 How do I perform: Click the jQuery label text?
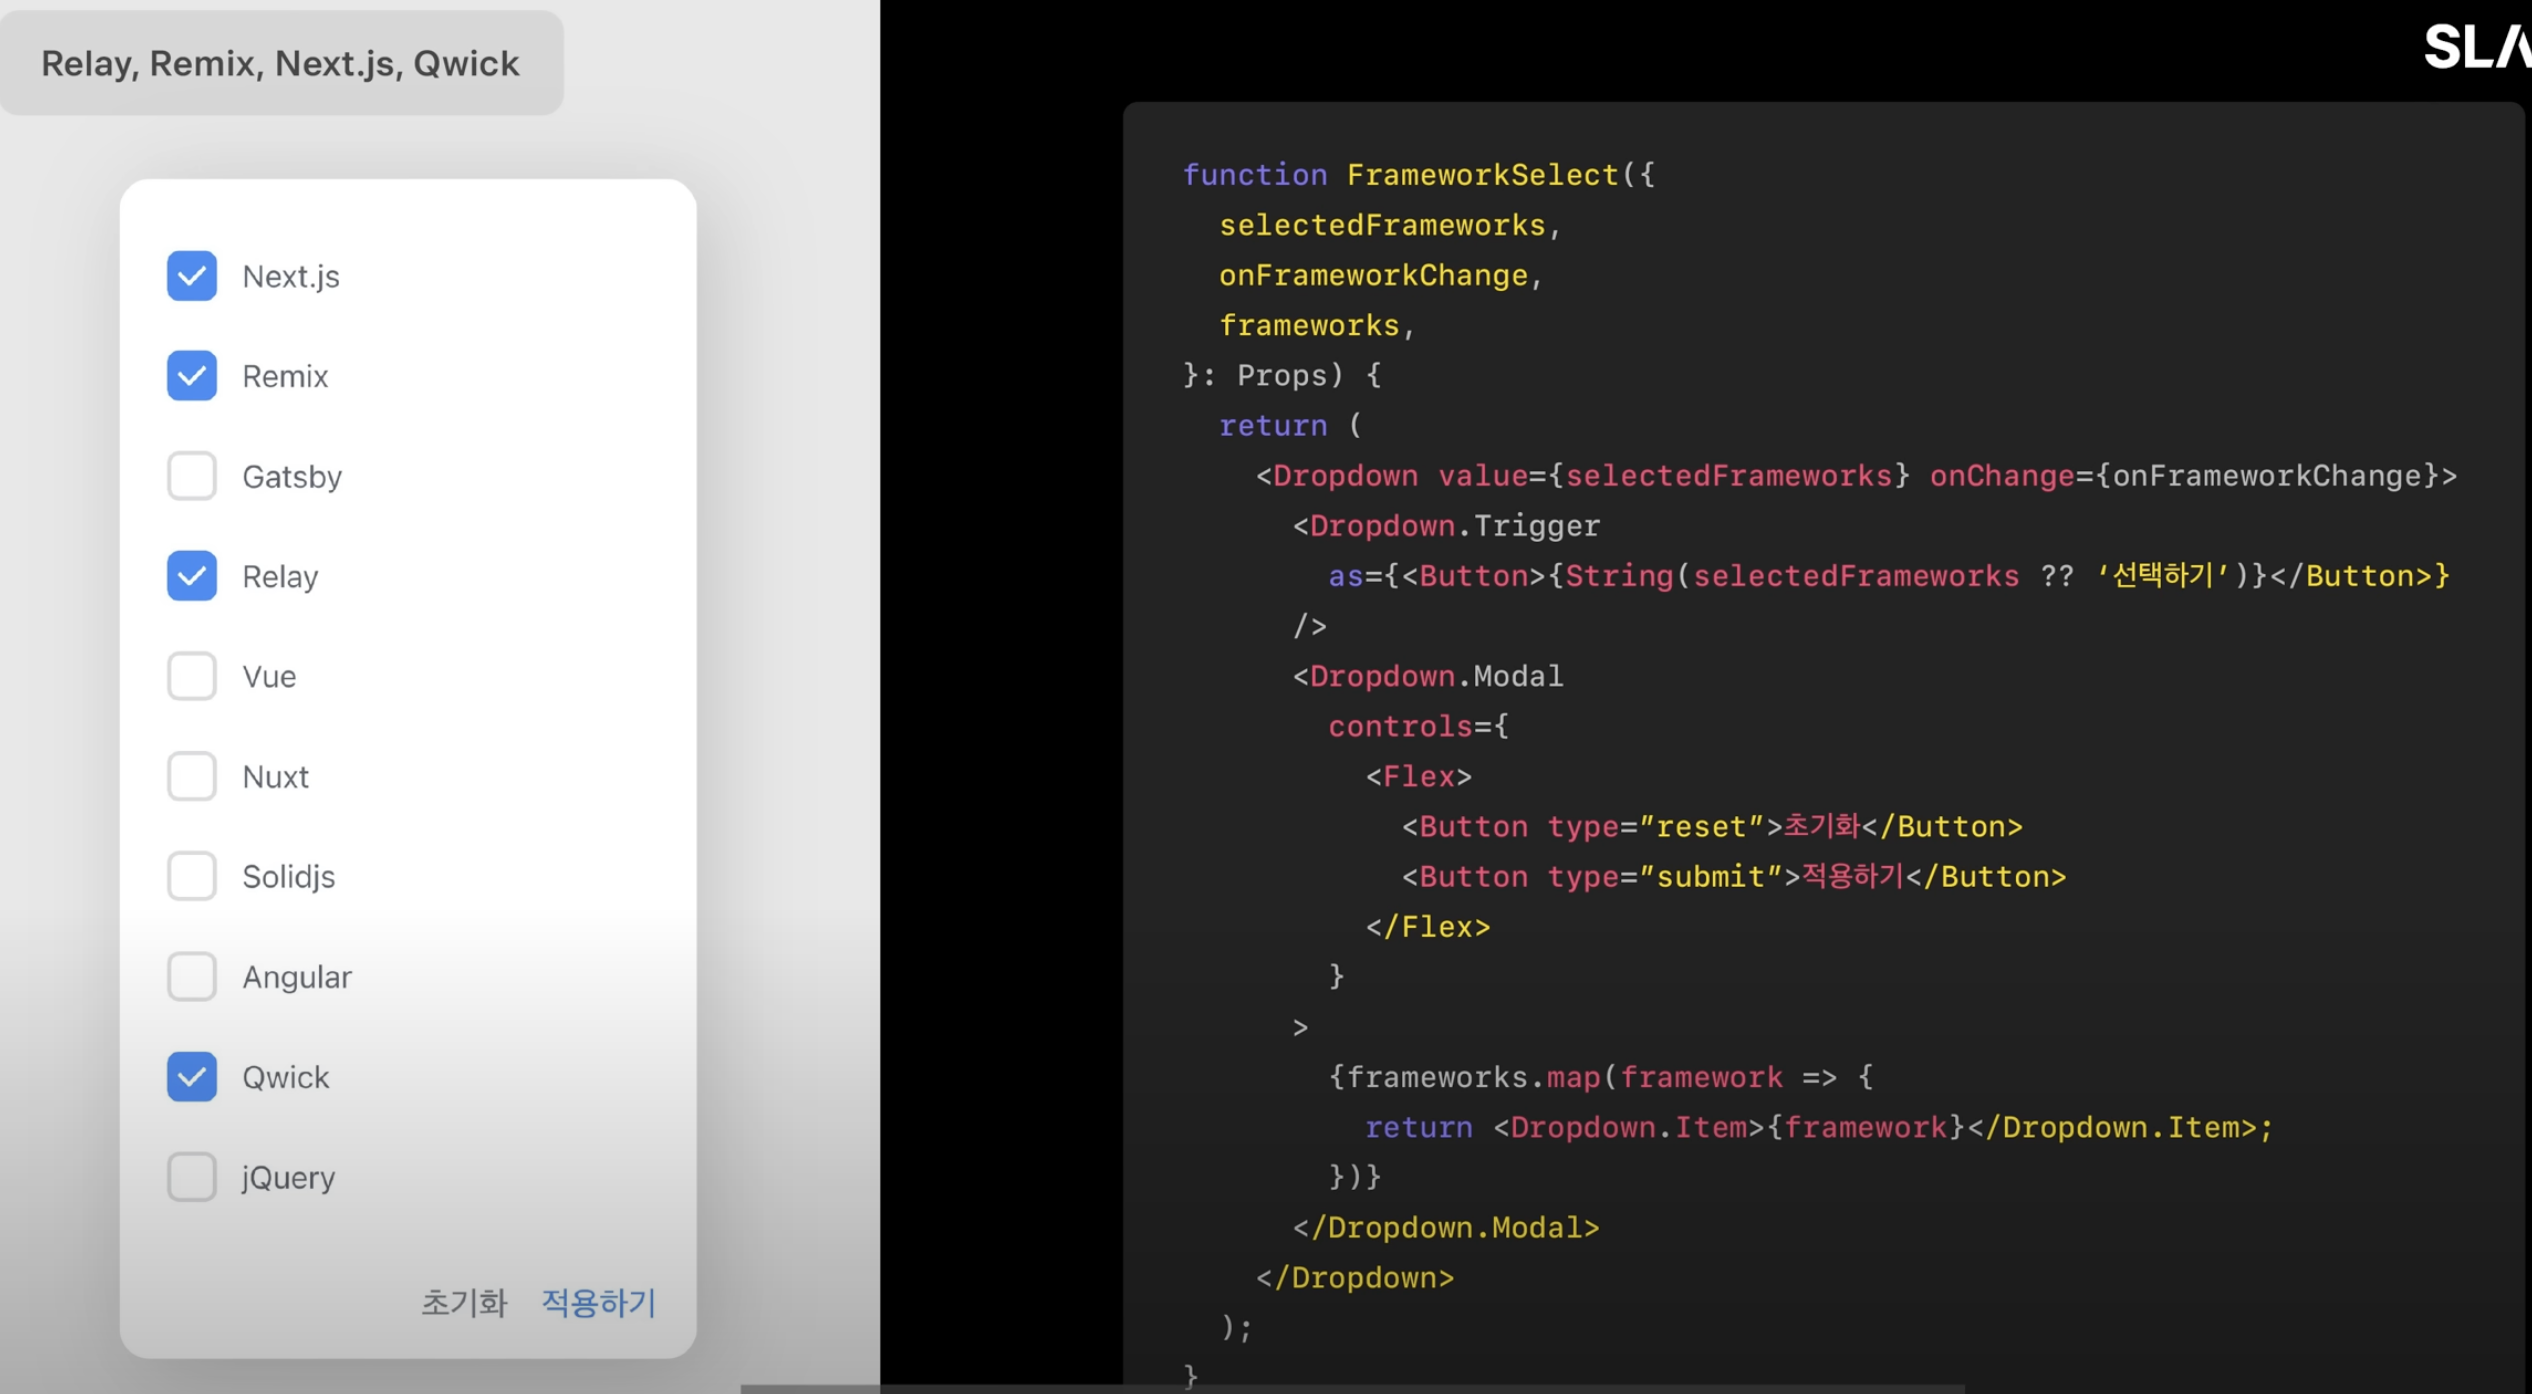pos(288,1178)
